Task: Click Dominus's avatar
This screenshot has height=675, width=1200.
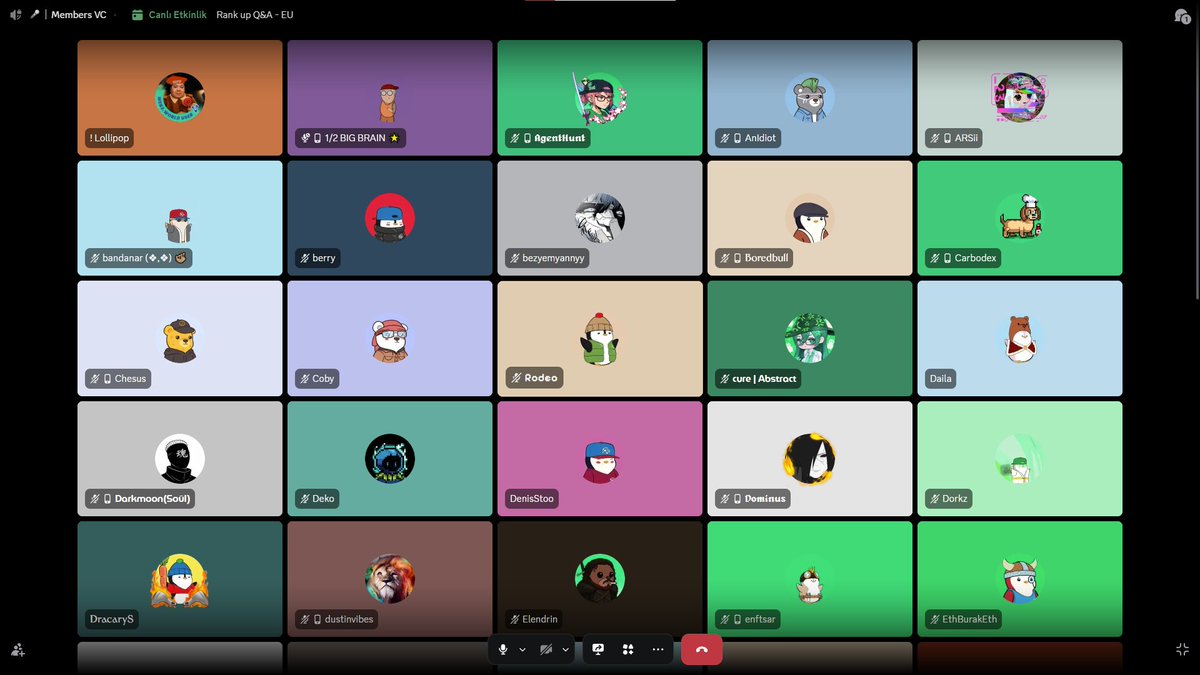Action: [x=810, y=459]
